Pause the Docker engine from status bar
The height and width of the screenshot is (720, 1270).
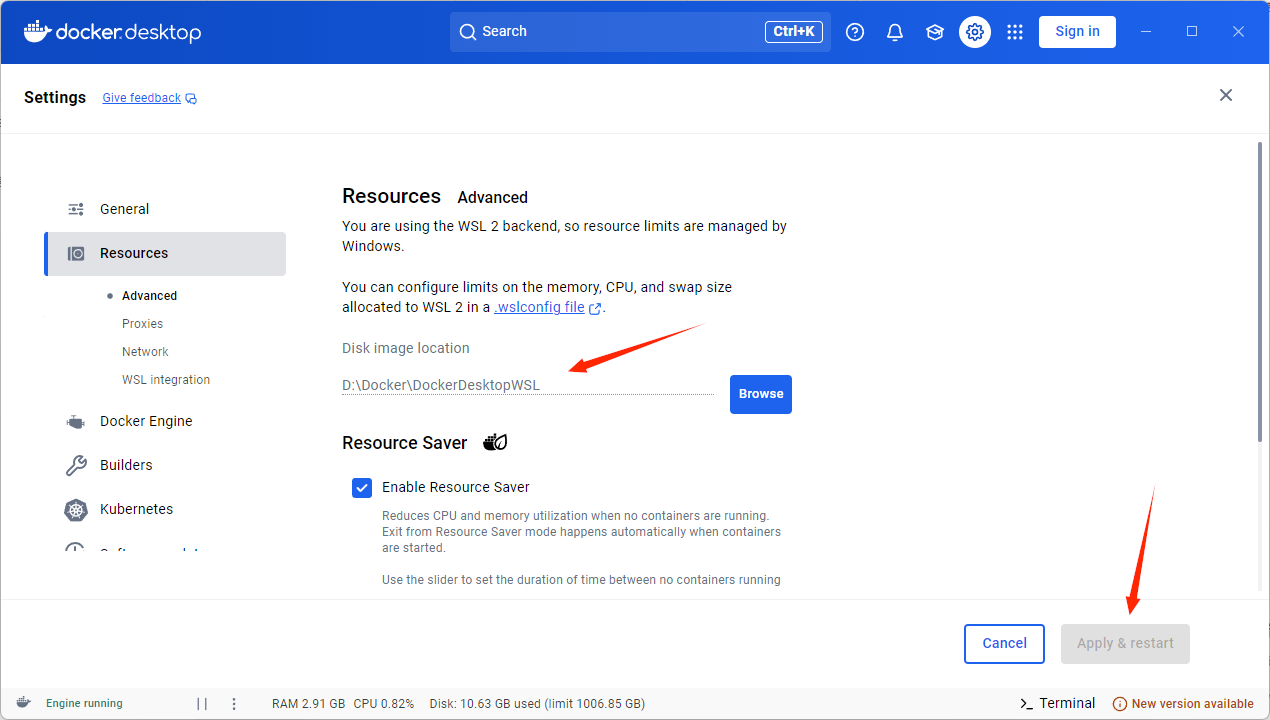(202, 704)
